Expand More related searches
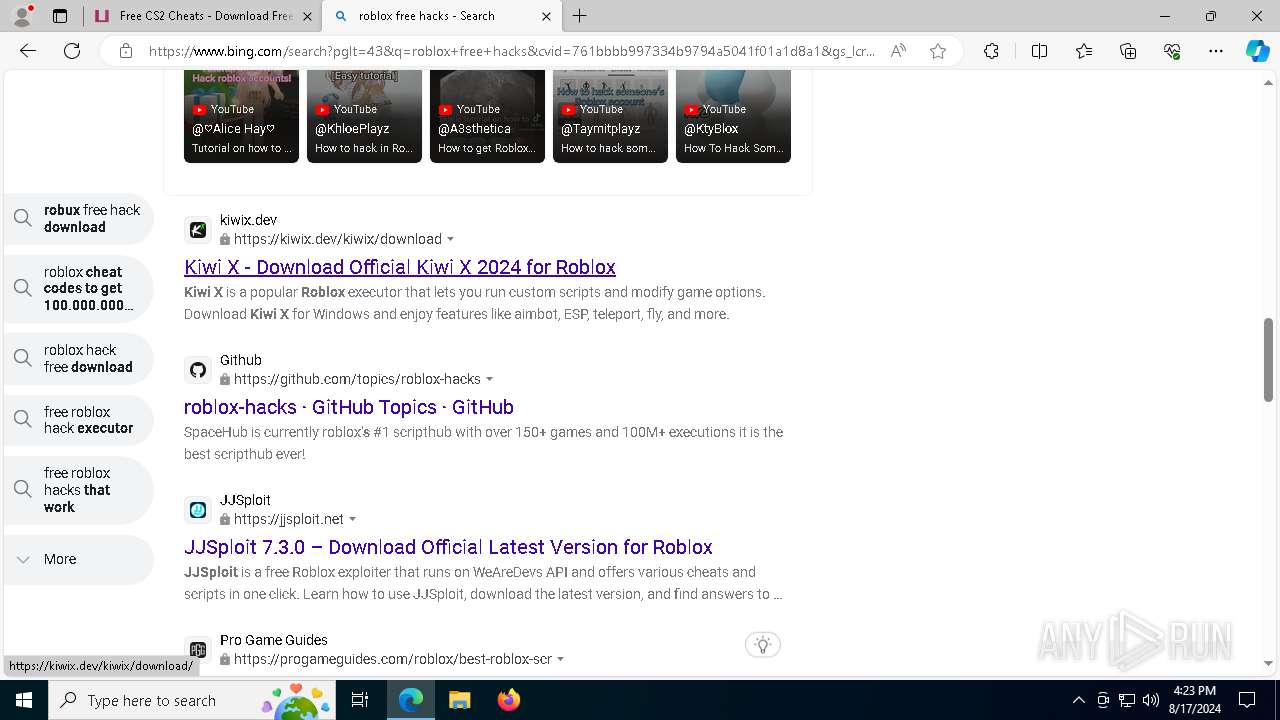 pos(79,560)
